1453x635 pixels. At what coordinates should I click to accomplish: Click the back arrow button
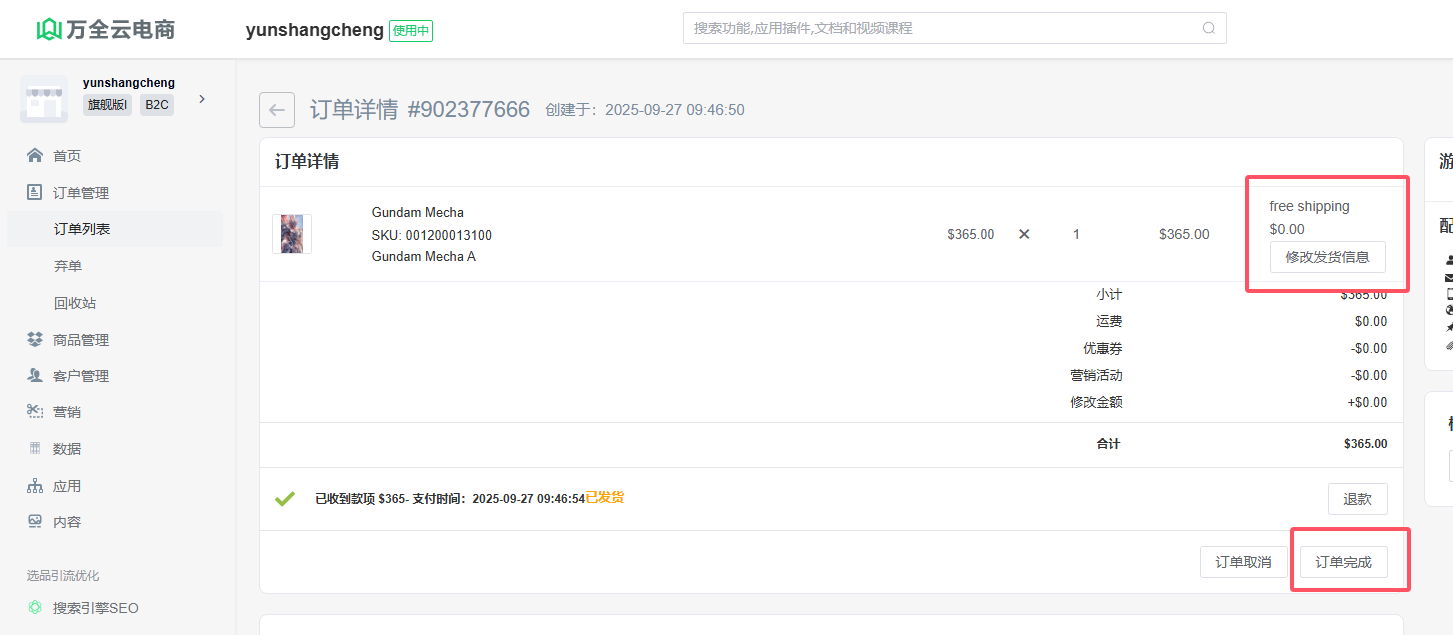coord(277,110)
